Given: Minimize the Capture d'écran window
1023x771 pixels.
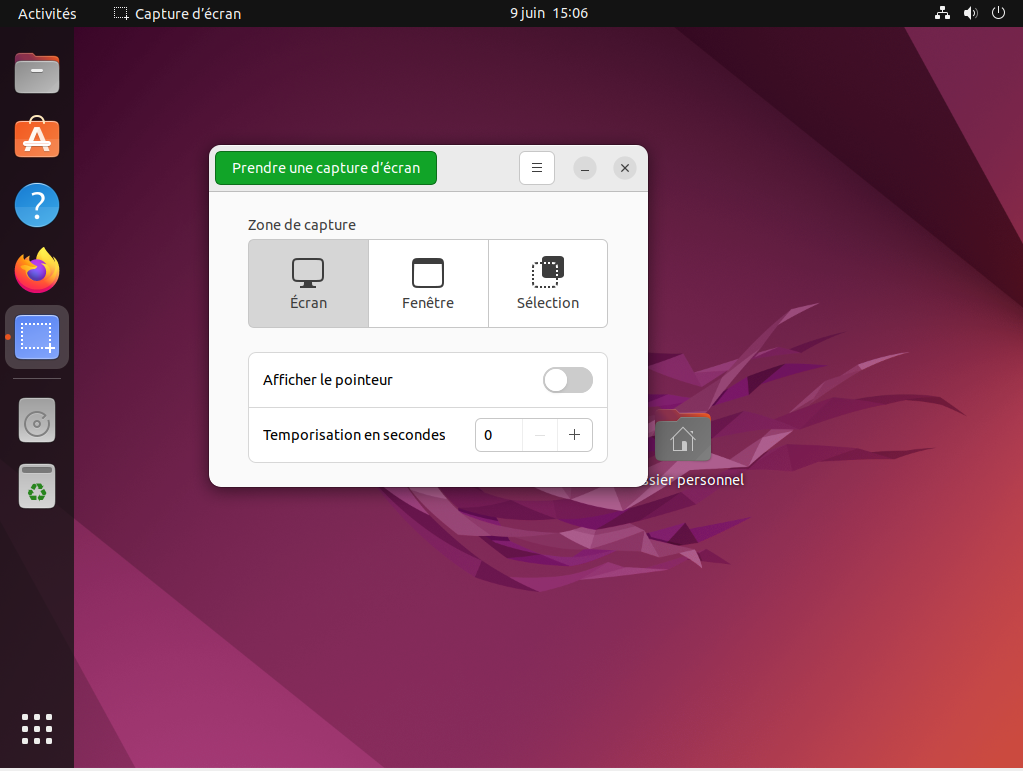Looking at the screenshot, I should pos(585,168).
